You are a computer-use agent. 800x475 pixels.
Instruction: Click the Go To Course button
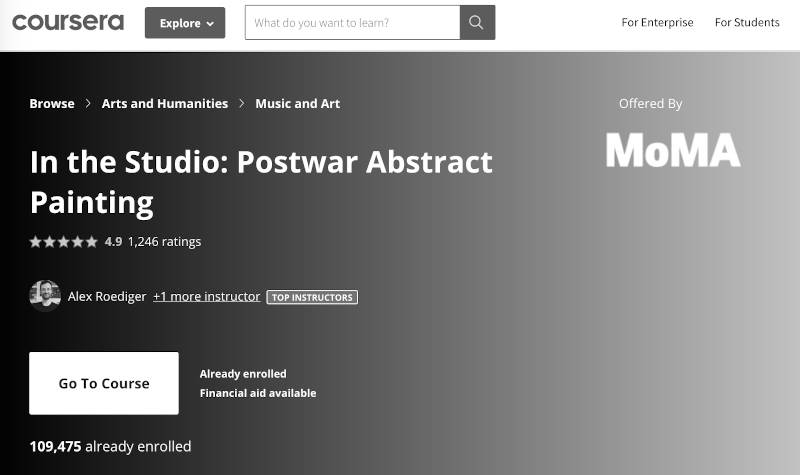pos(104,383)
